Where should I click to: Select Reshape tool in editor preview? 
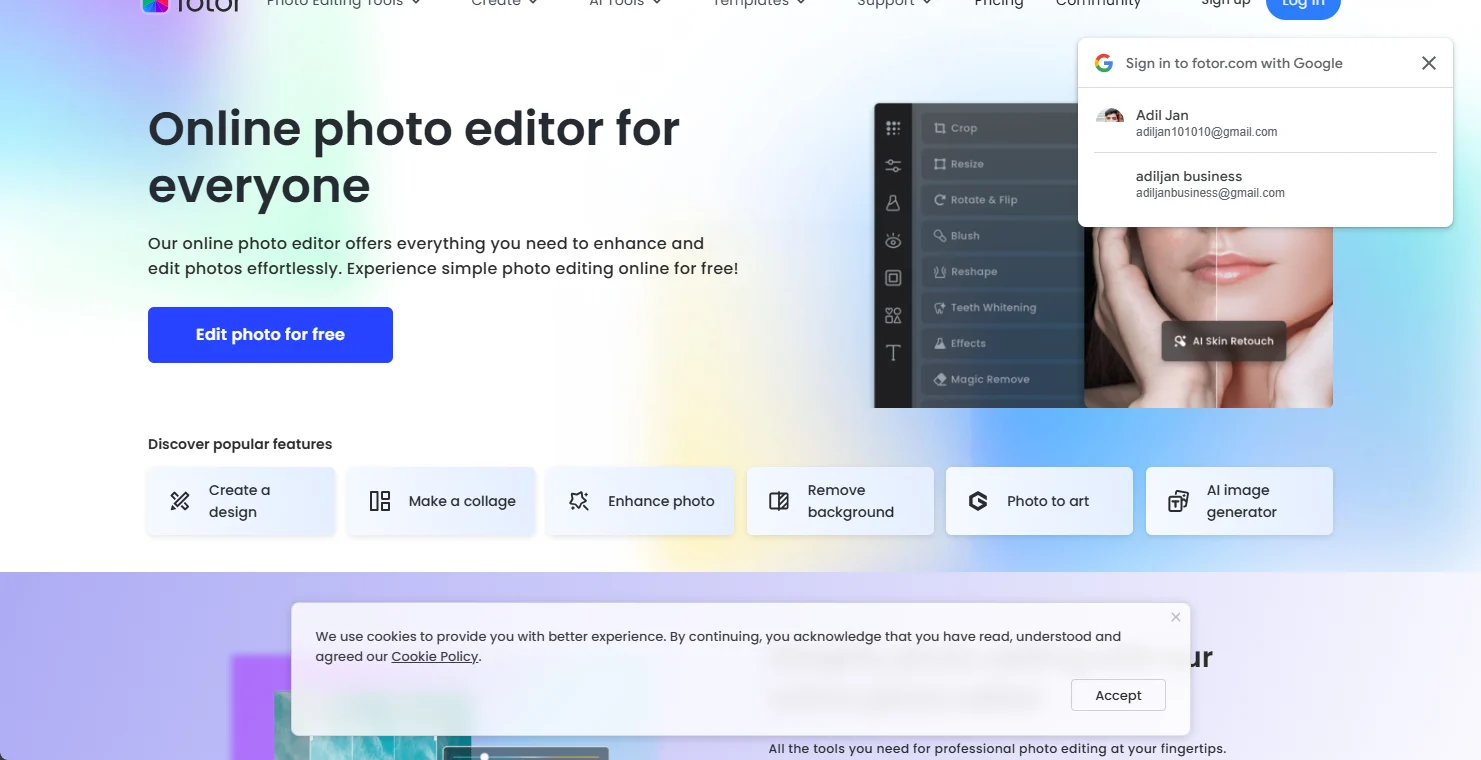click(x=1001, y=272)
